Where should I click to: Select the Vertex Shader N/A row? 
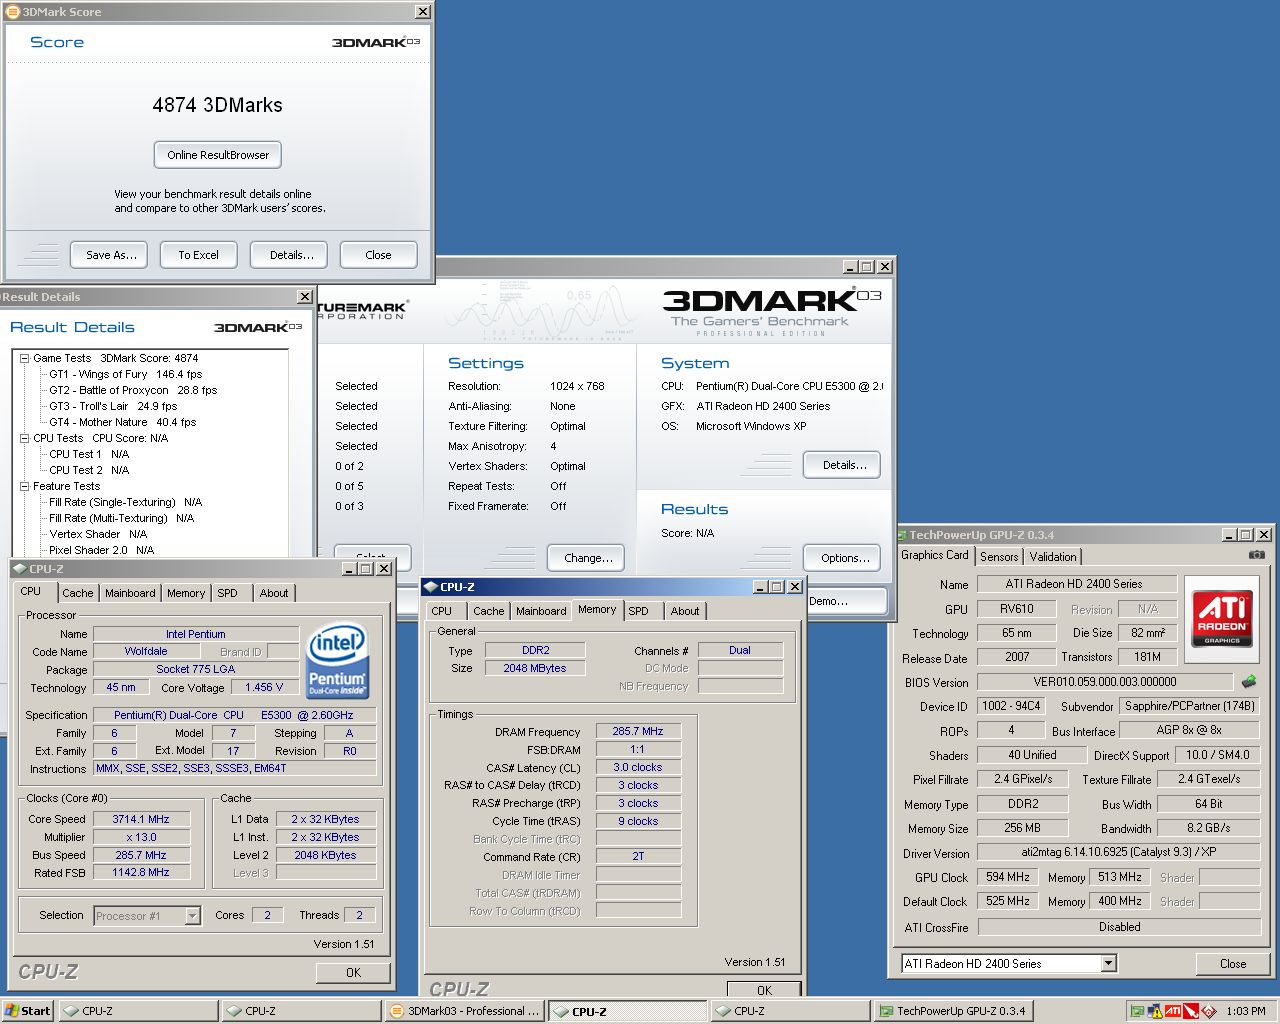point(98,534)
